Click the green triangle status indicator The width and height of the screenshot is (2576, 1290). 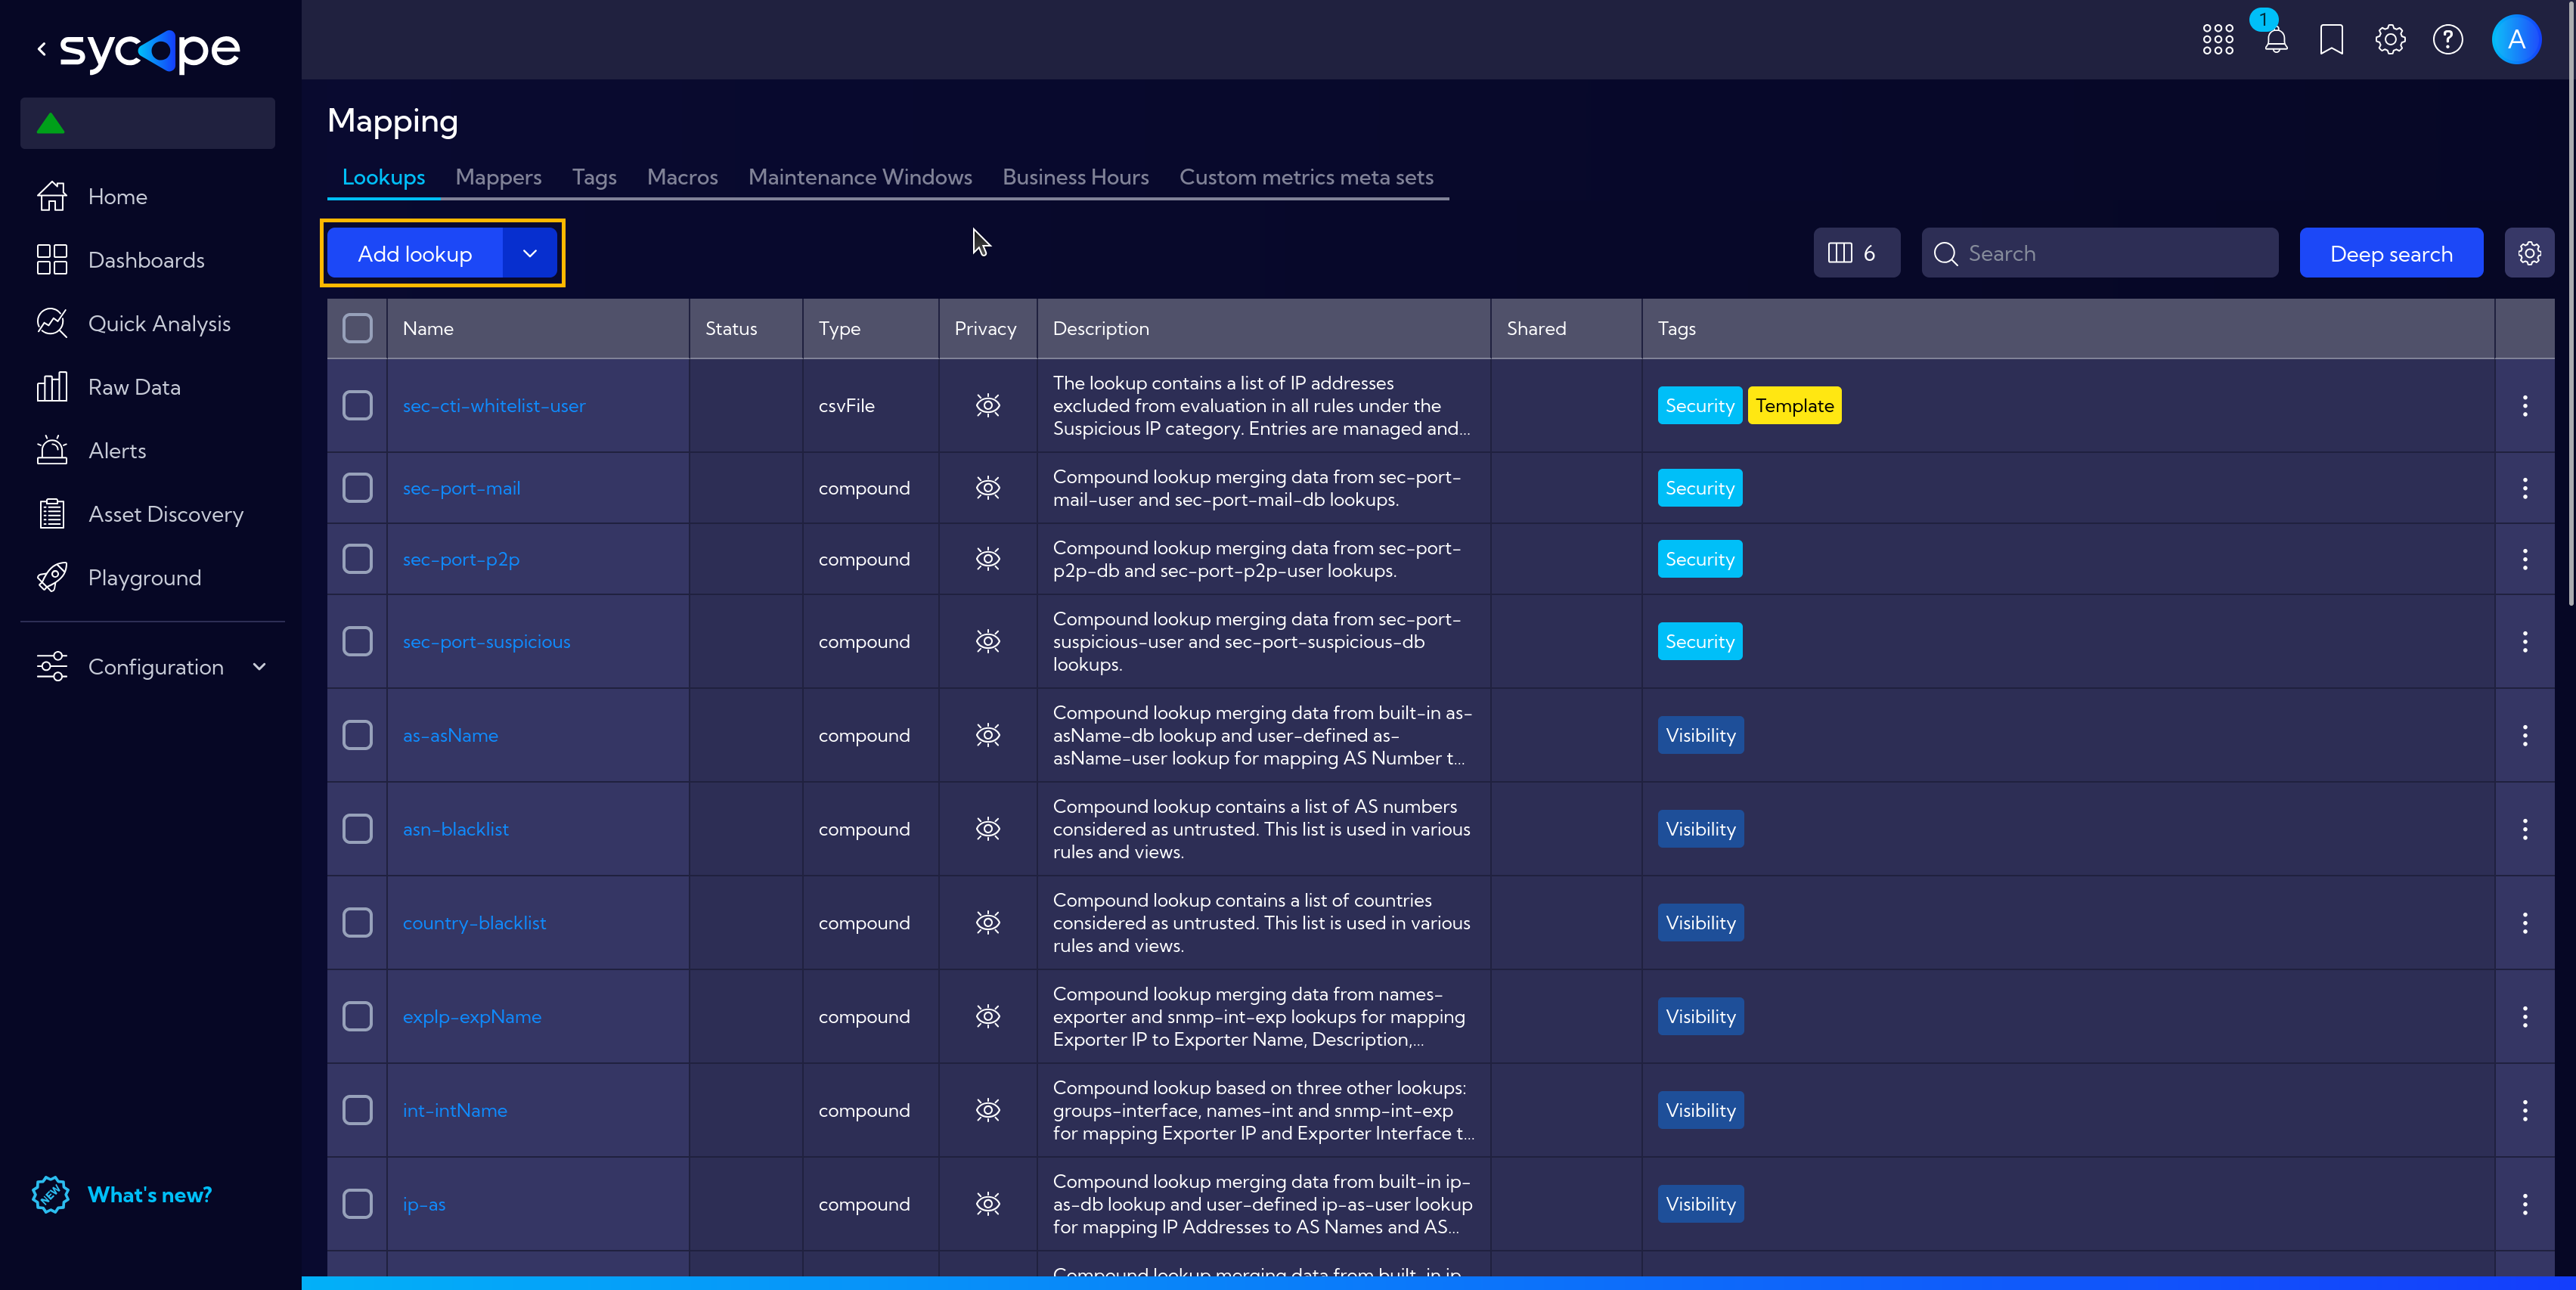click(51, 124)
